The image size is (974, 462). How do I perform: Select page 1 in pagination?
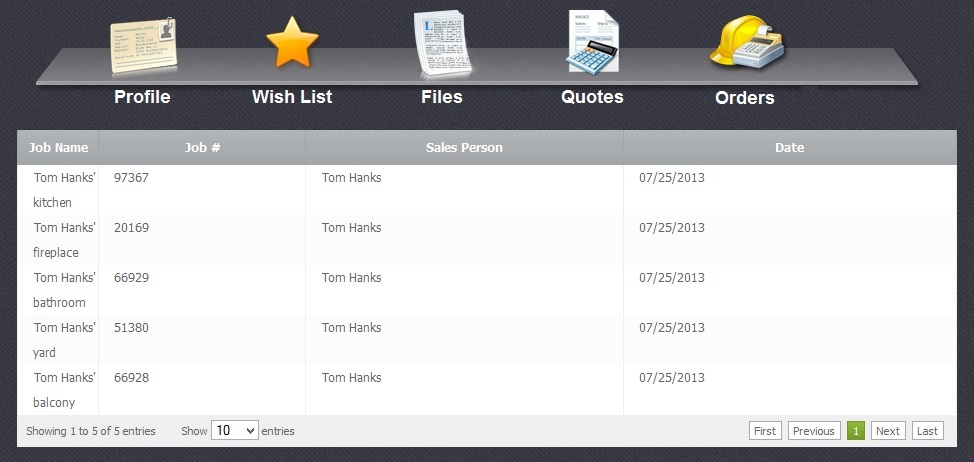(x=856, y=431)
